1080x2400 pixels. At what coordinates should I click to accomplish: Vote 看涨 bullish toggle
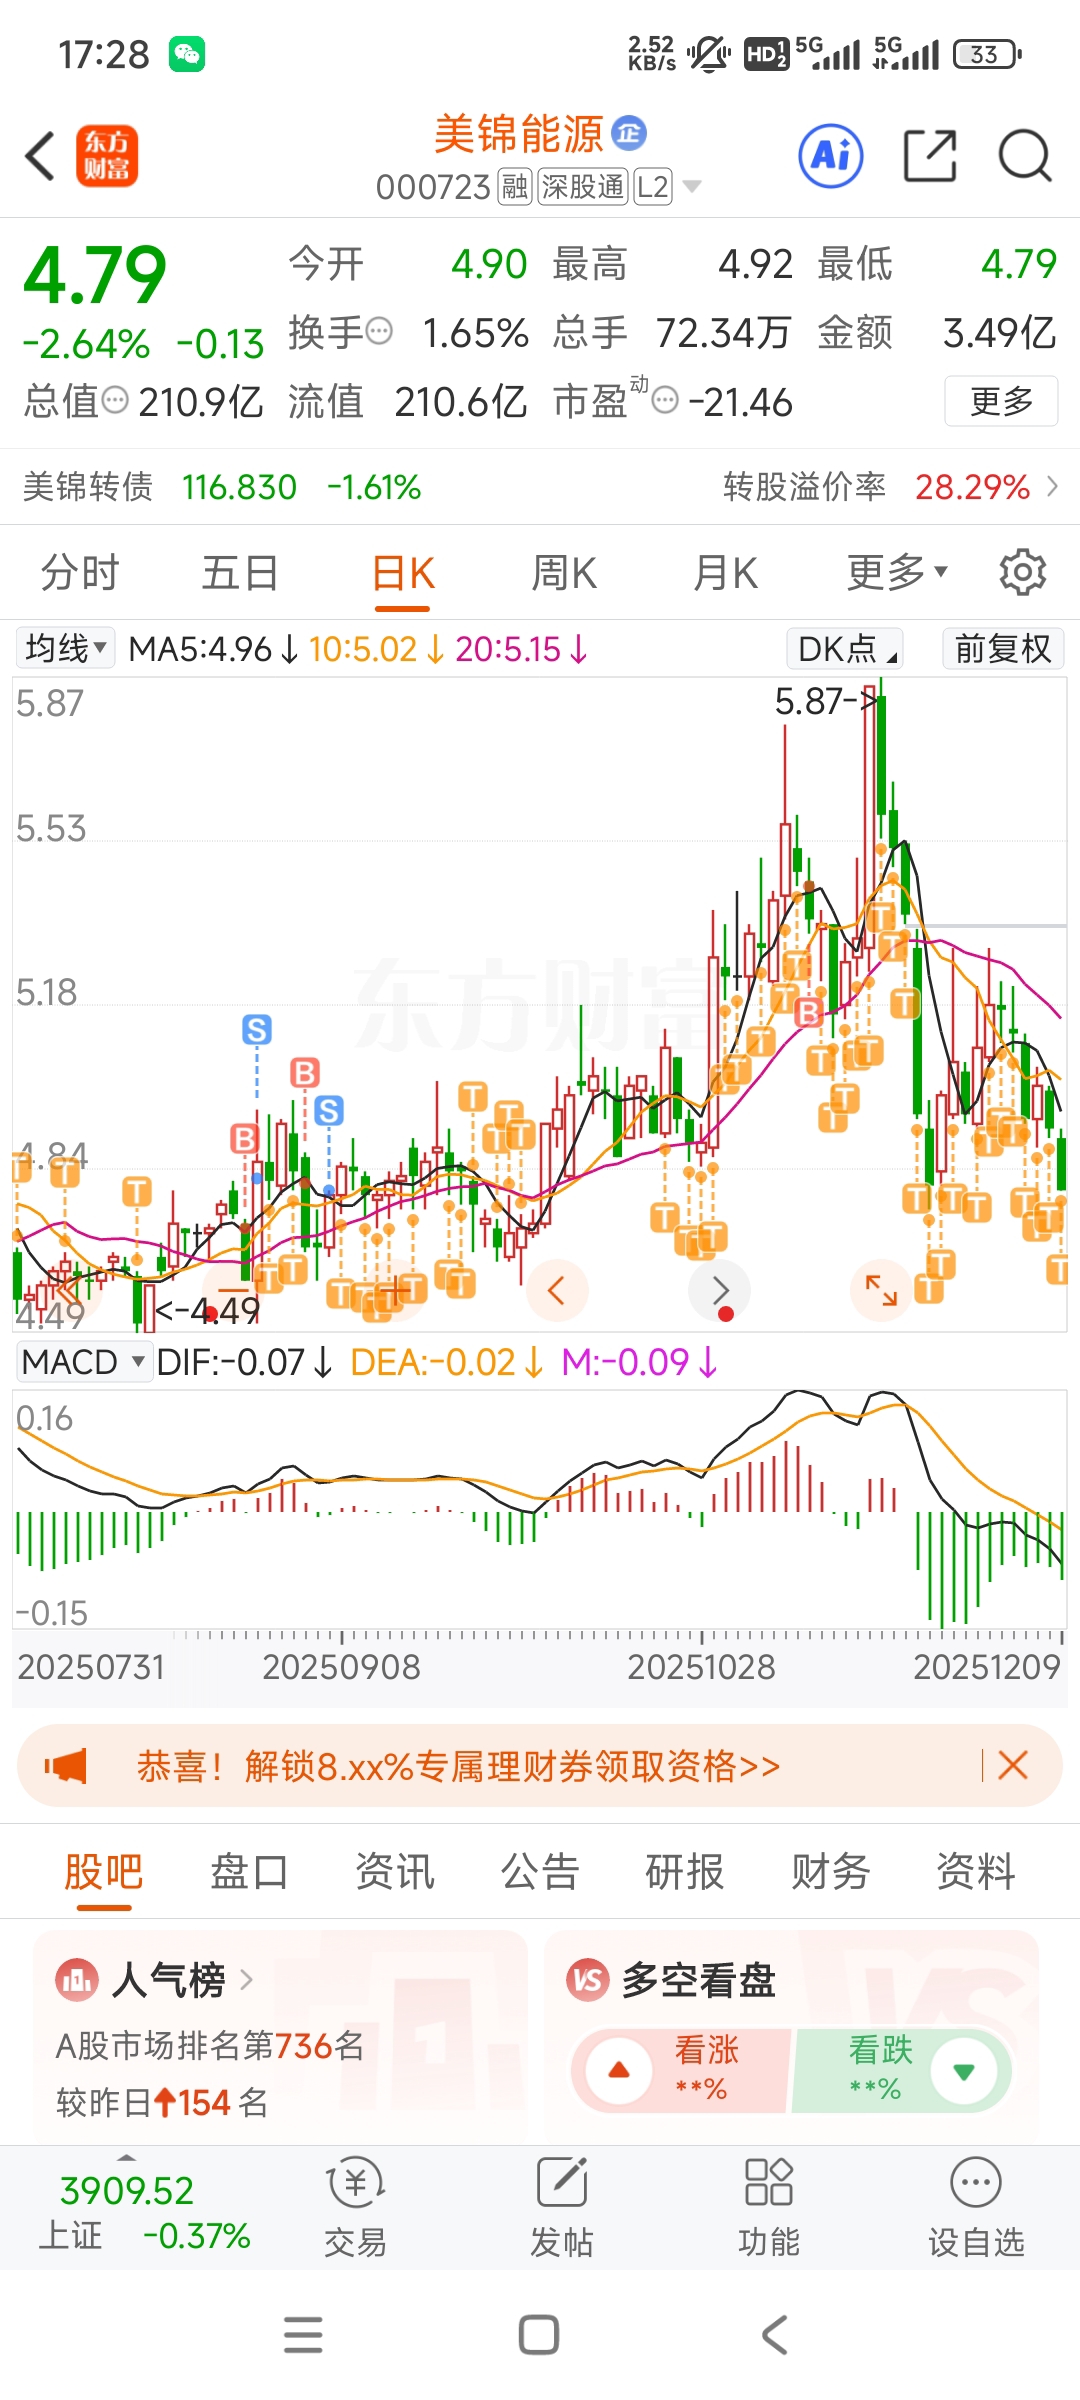point(681,2070)
